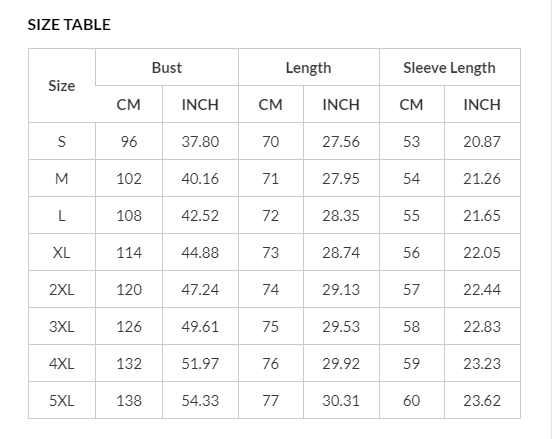The height and width of the screenshot is (439, 555).
Task: Click the 108 bust CM value
Action: click(x=129, y=215)
